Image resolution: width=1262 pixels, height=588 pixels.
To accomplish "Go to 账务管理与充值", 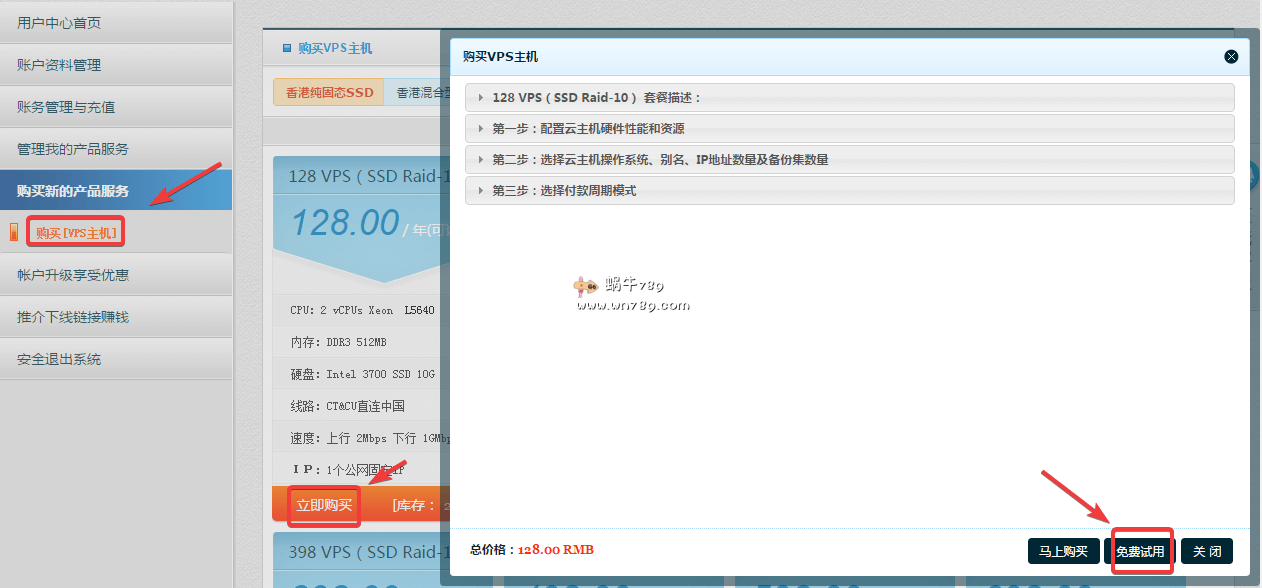I will (x=66, y=107).
